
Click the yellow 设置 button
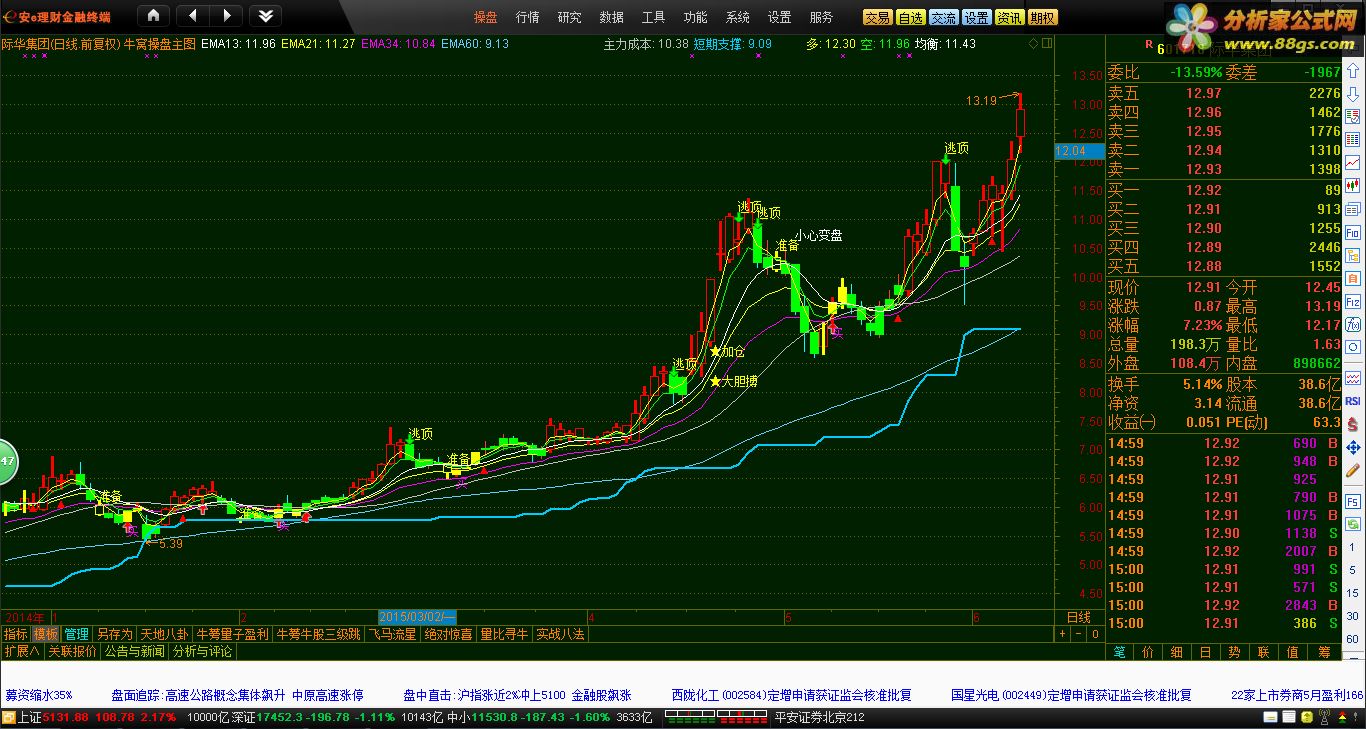pos(977,18)
